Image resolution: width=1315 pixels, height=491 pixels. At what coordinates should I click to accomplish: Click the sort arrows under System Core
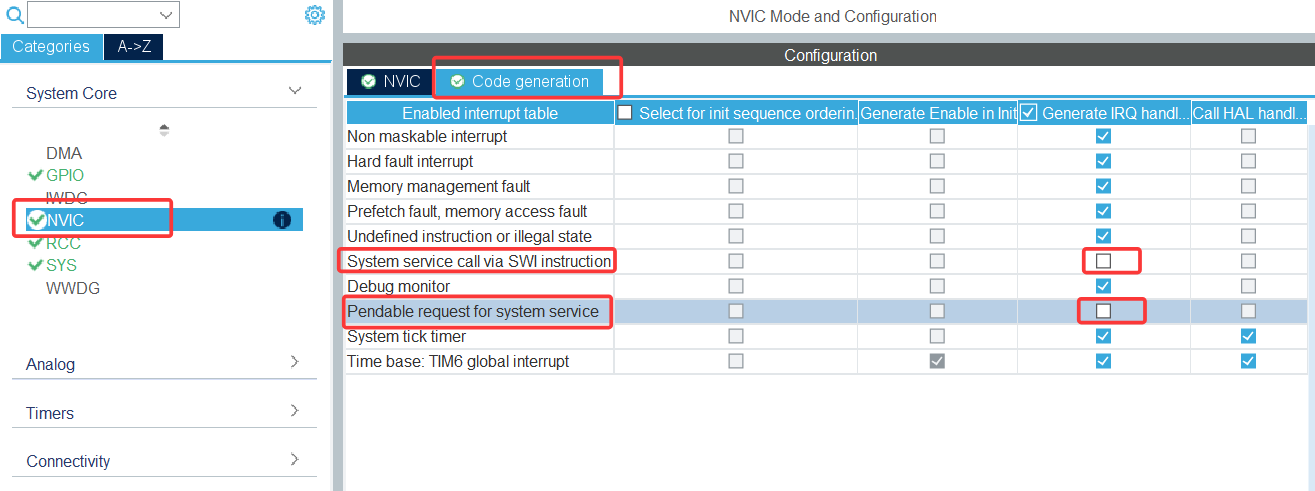[164, 130]
